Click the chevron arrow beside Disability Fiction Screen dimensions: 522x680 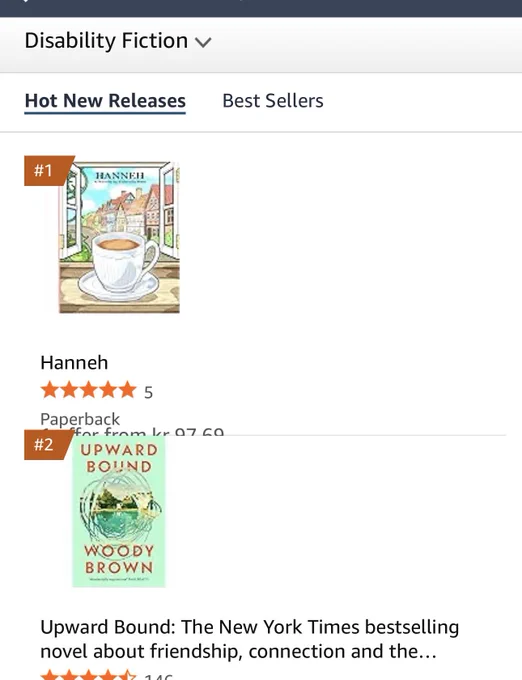tap(203, 42)
